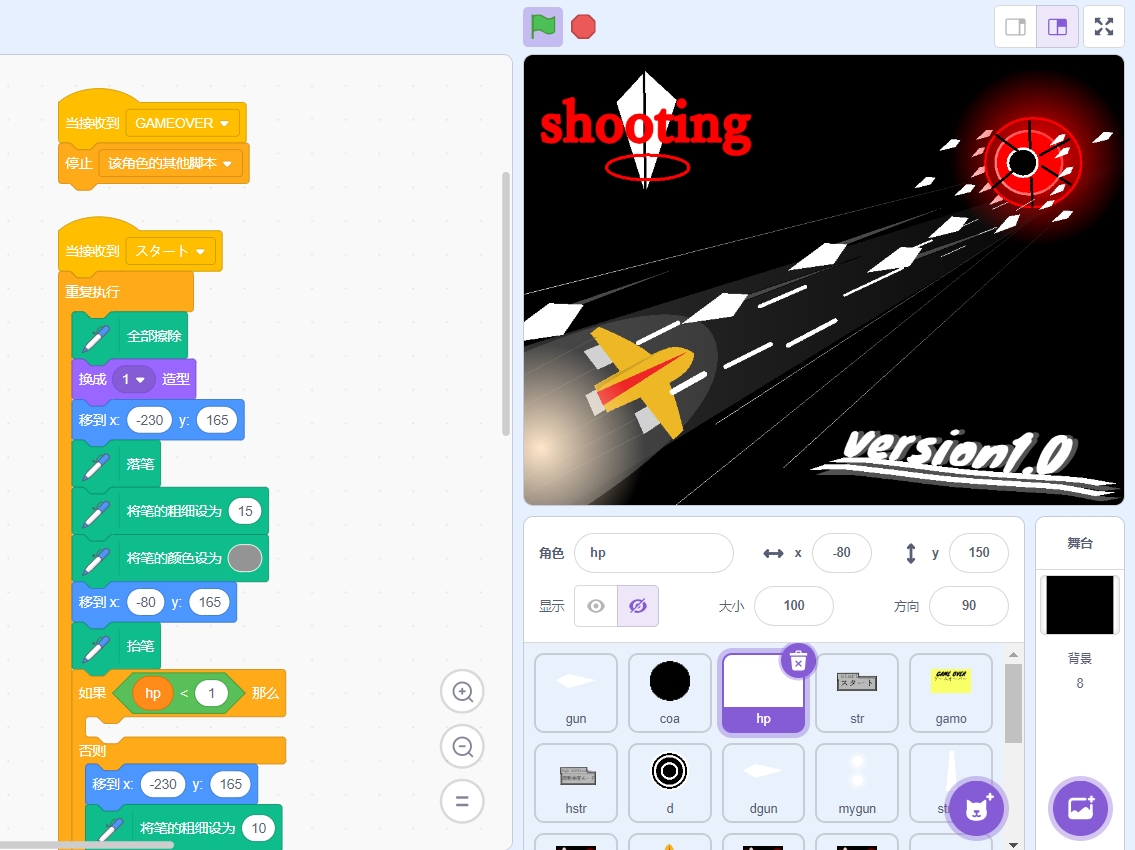Select the mygun sprite

click(x=857, y=783)
